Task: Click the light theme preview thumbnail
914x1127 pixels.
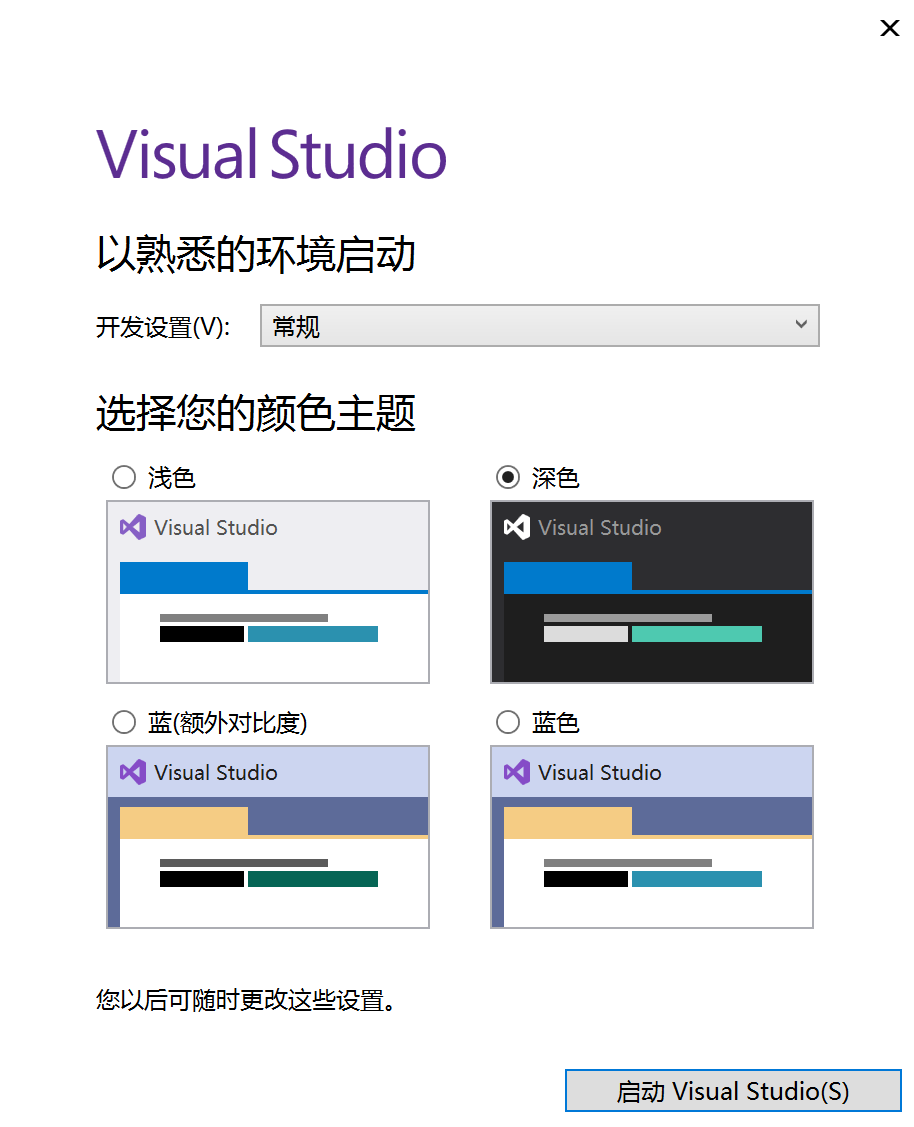Action: point(268,592)
